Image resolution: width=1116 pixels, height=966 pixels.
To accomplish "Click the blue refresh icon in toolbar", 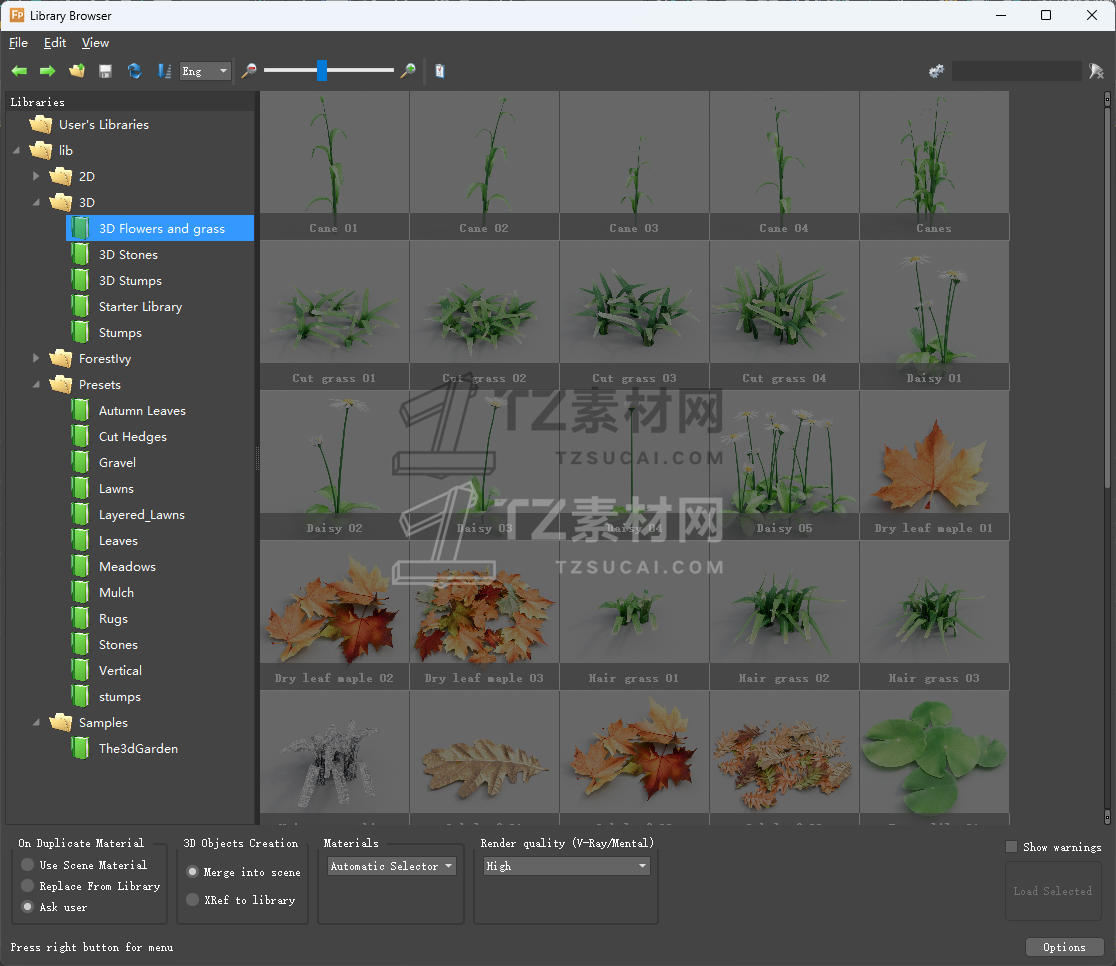I will pyautogui.click(x=134, y=71).
